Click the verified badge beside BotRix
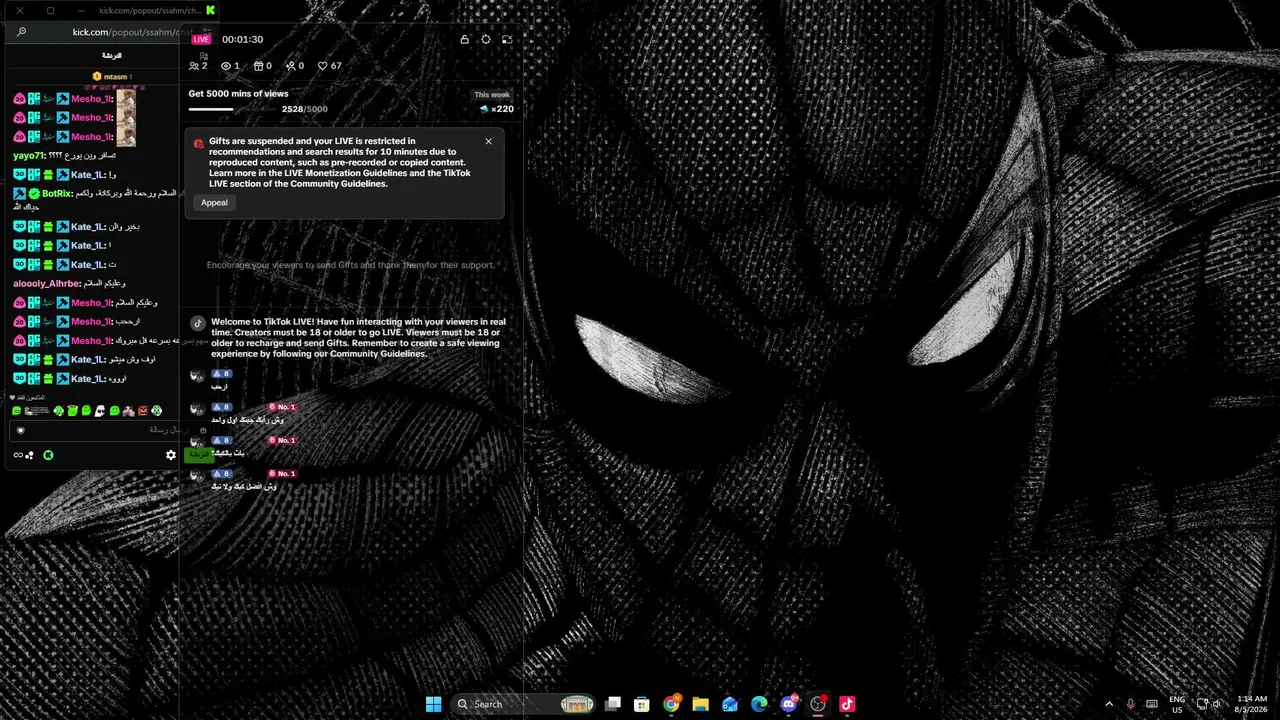 click(x=34, y=193)
